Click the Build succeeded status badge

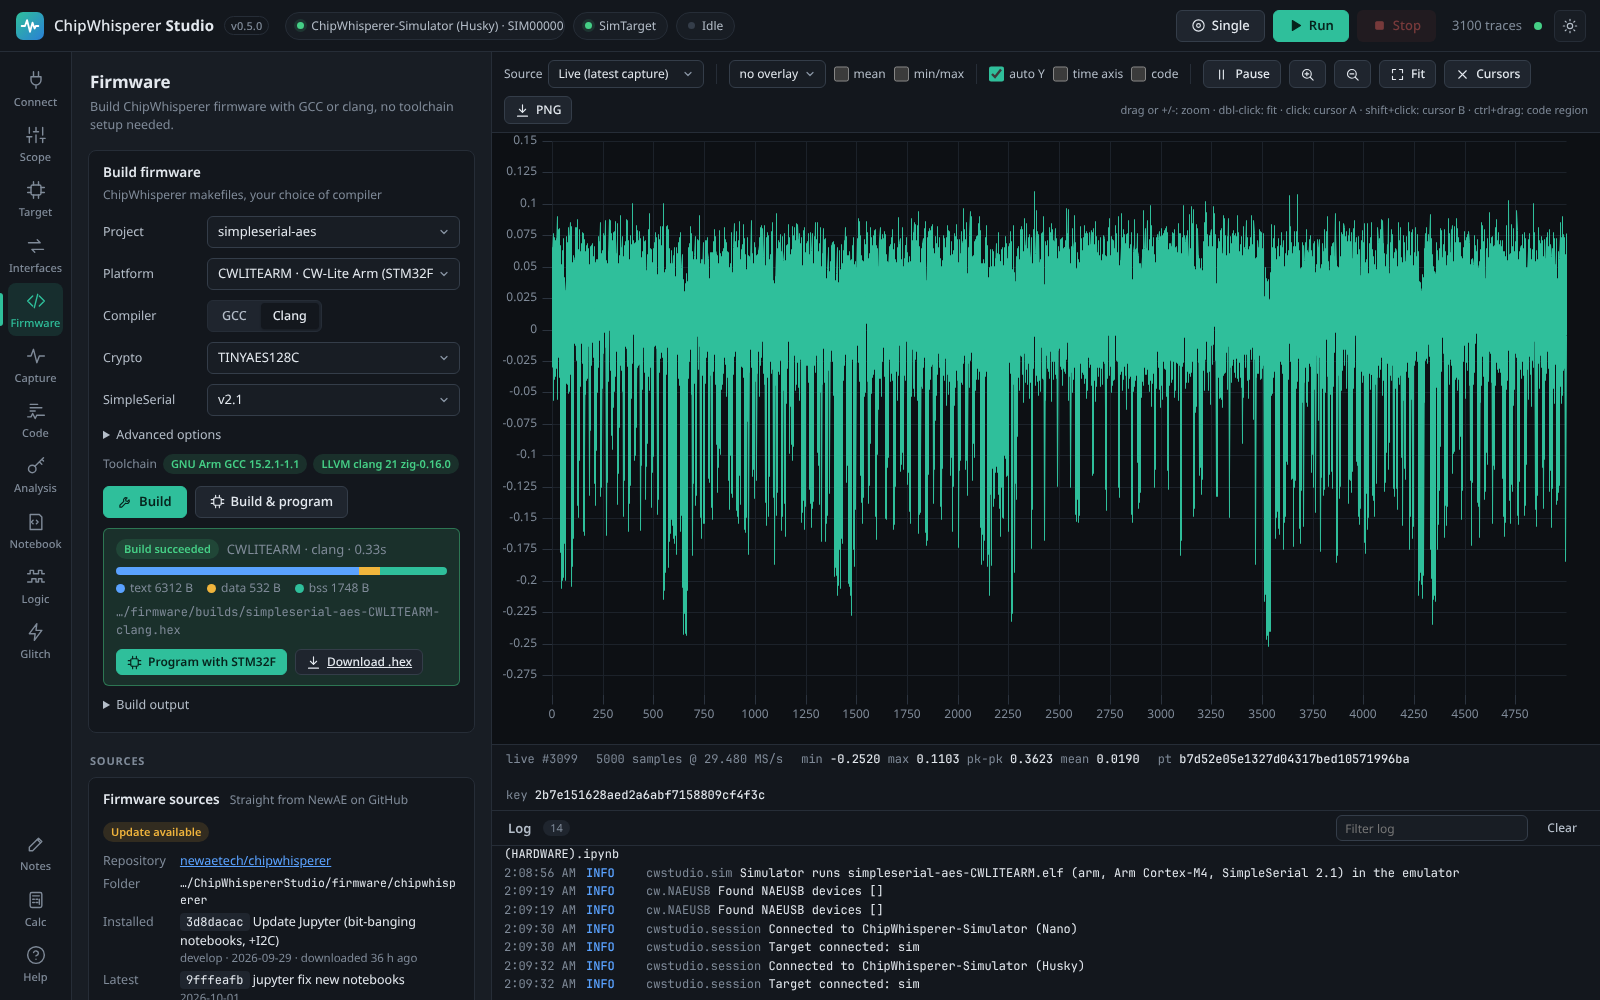click(x=167, y=549)
